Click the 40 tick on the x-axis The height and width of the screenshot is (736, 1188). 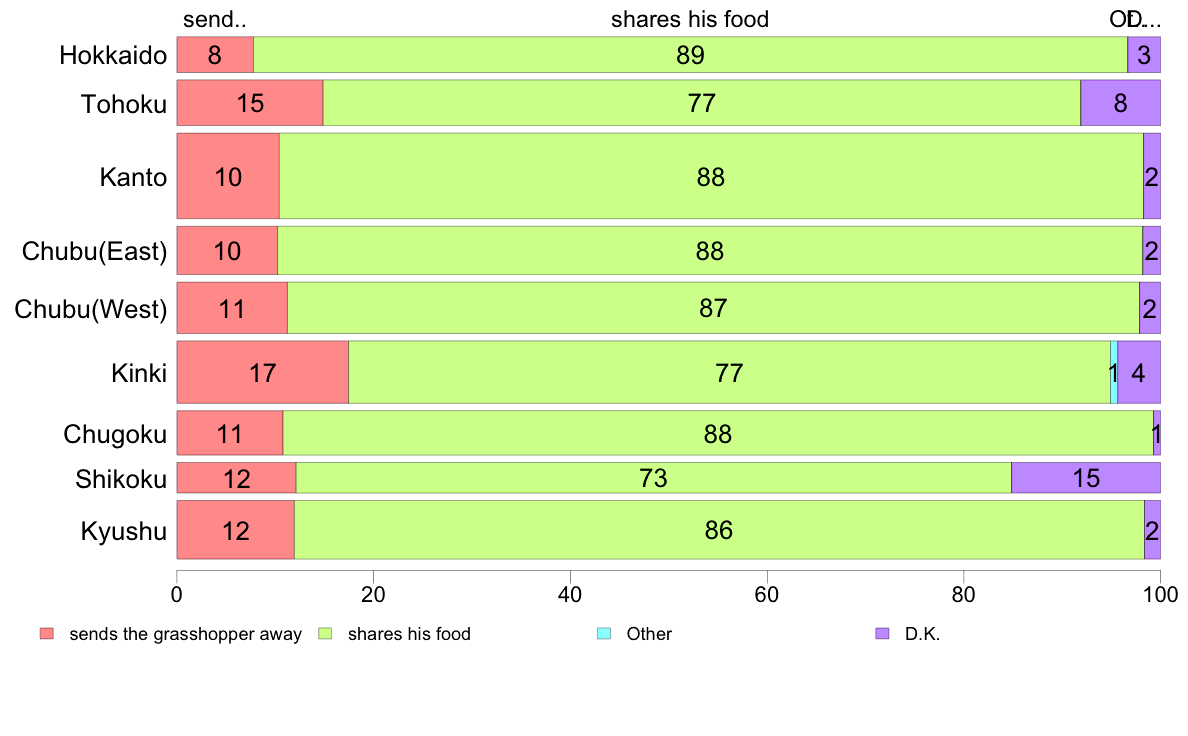570,594
